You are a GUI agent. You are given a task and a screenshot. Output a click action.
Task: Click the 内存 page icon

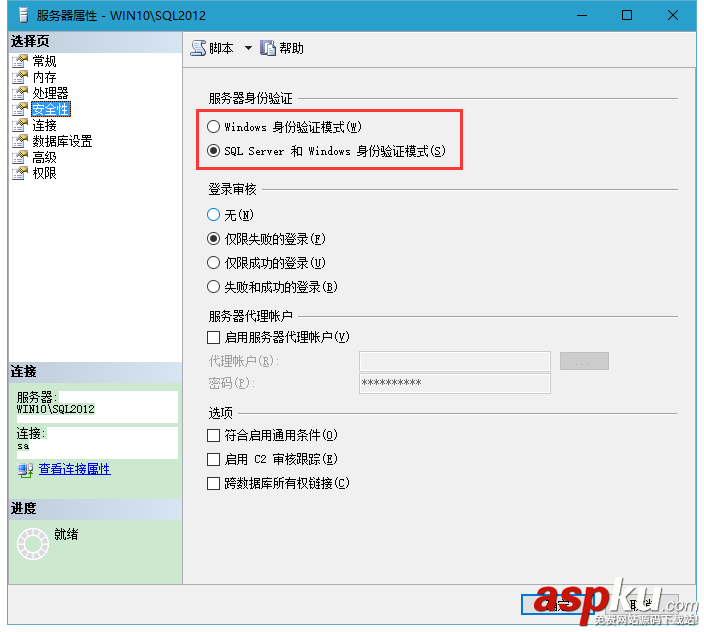pyautogui.click(x=20, y=77)
